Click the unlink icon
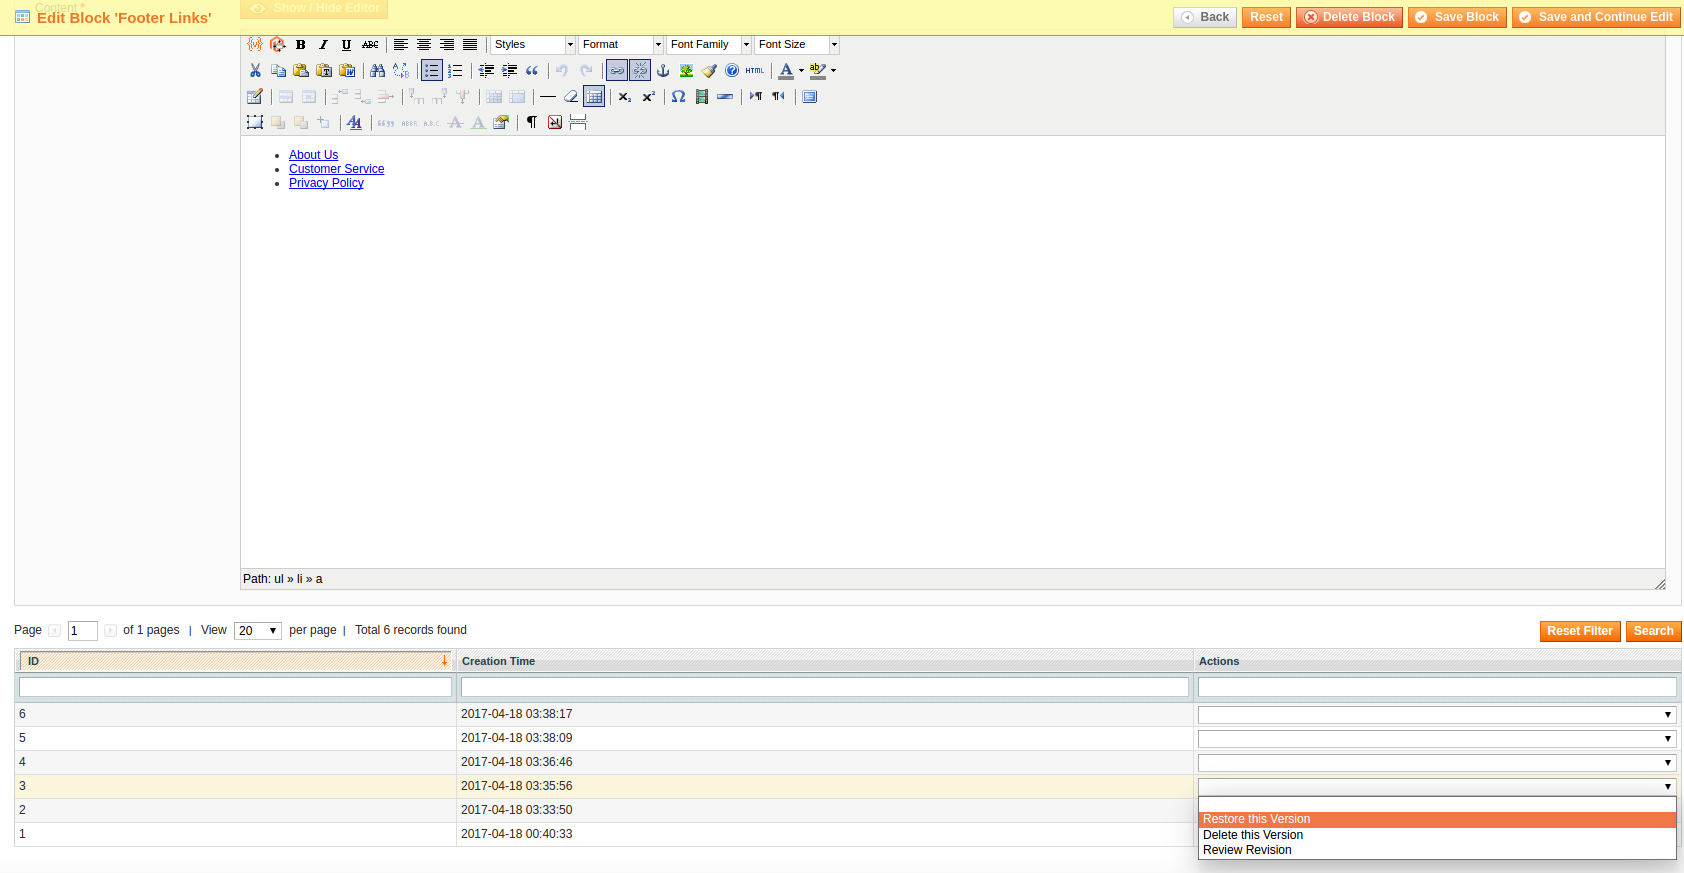The image size is (1684, 873). 640,70
